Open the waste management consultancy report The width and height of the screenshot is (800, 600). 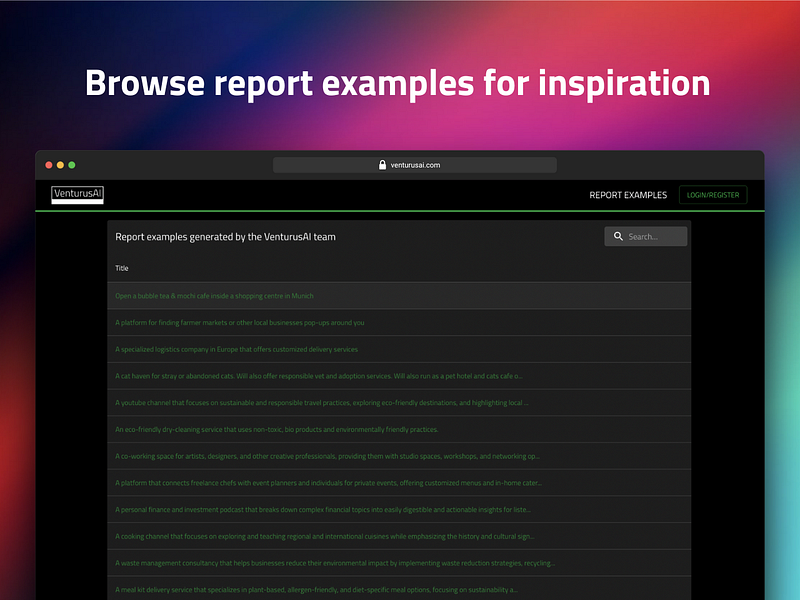335,563
